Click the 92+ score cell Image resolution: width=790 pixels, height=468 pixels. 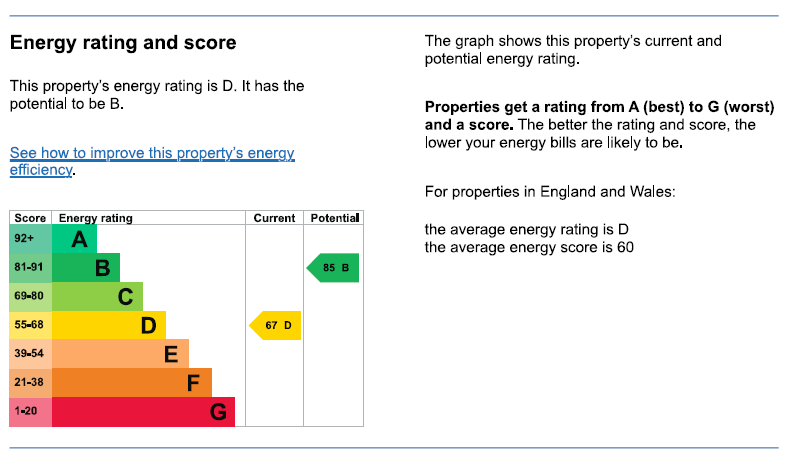(x=30, y=239)
